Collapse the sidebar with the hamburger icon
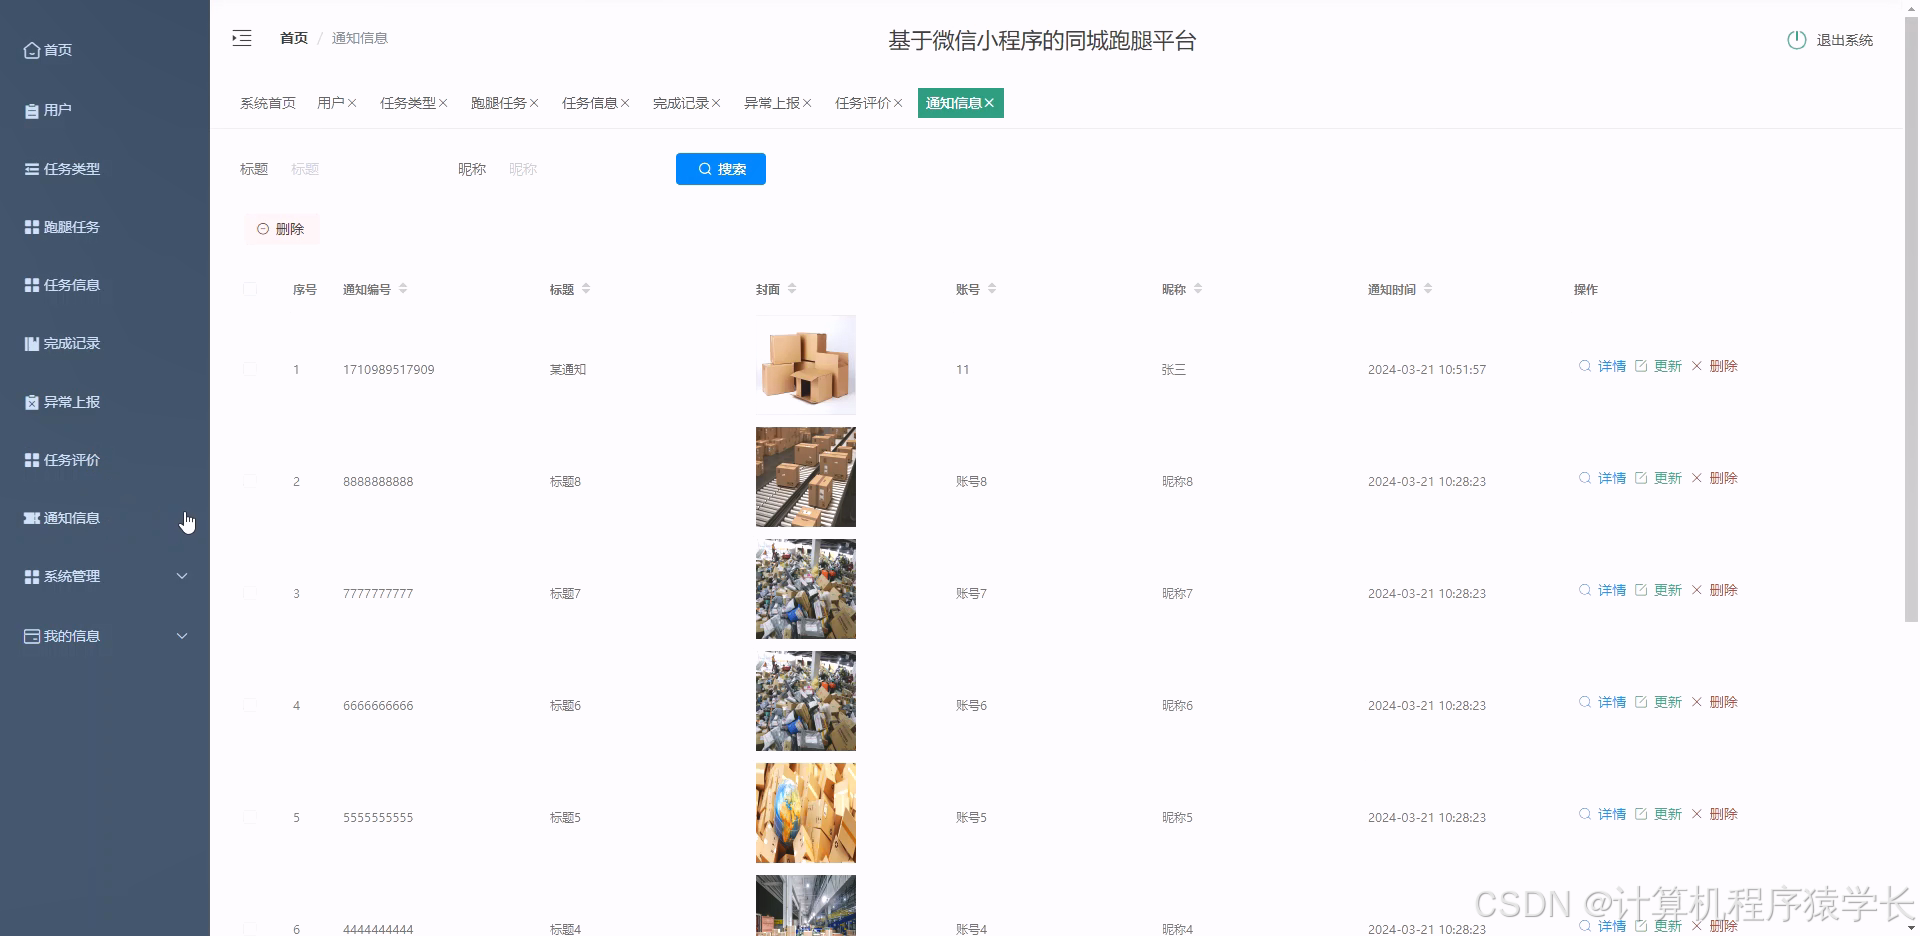1920x936 pixels. 241,37
